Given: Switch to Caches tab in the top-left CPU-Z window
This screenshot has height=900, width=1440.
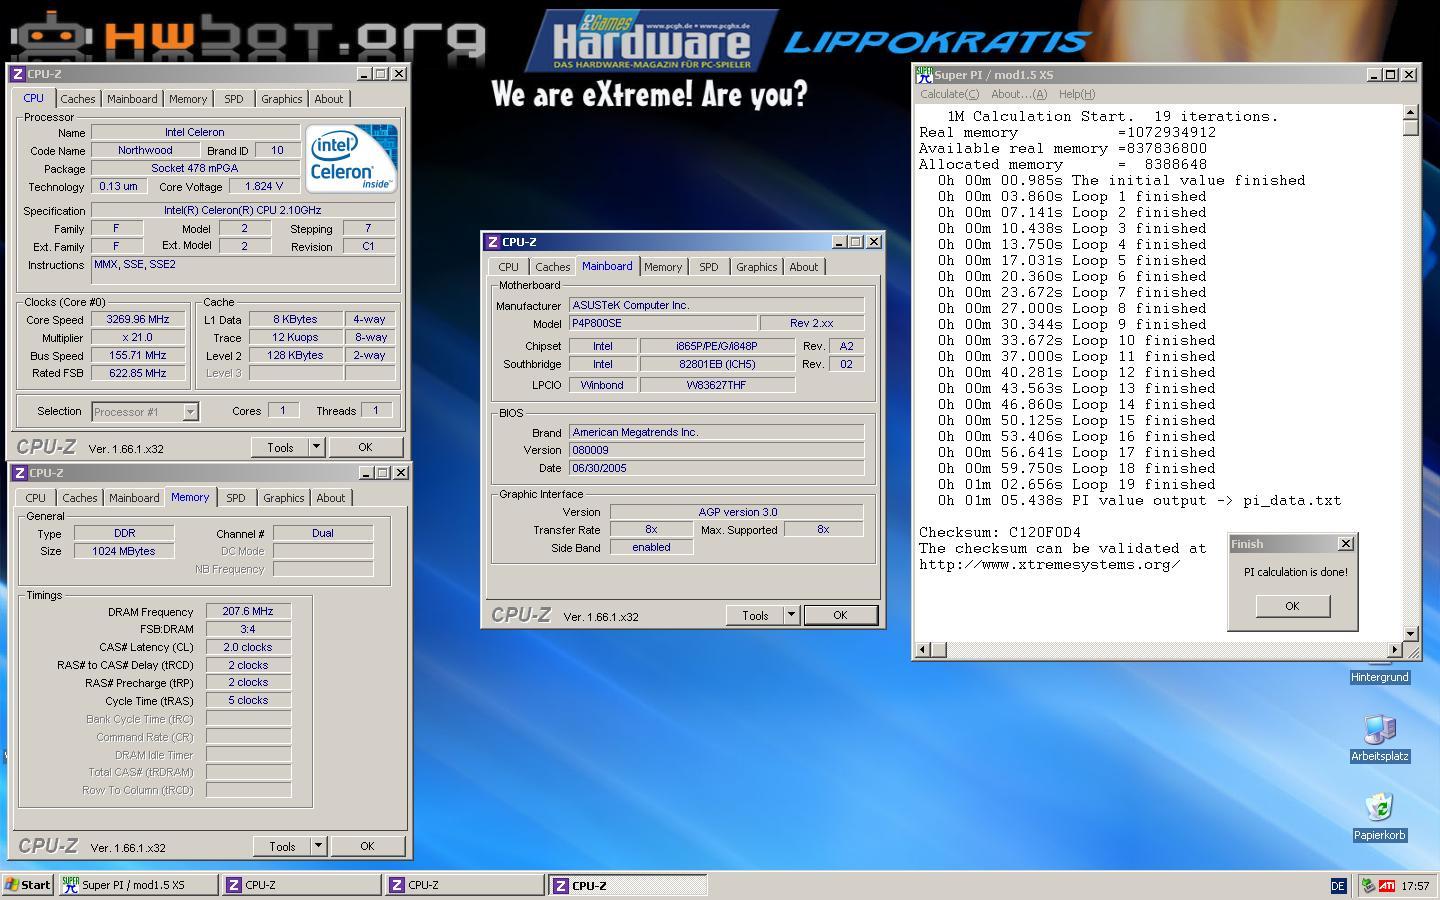Looking at the screenshot, I should tap(78, 99).
